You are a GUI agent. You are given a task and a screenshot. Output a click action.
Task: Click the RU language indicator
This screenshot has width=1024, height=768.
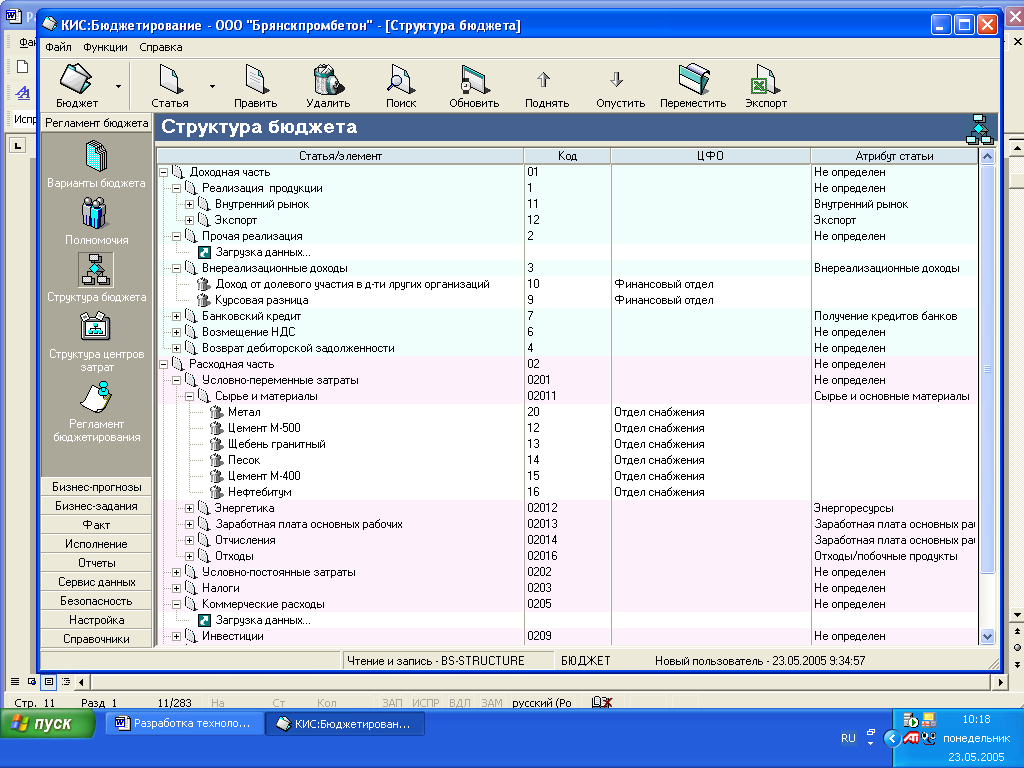[x=848, y=738]
